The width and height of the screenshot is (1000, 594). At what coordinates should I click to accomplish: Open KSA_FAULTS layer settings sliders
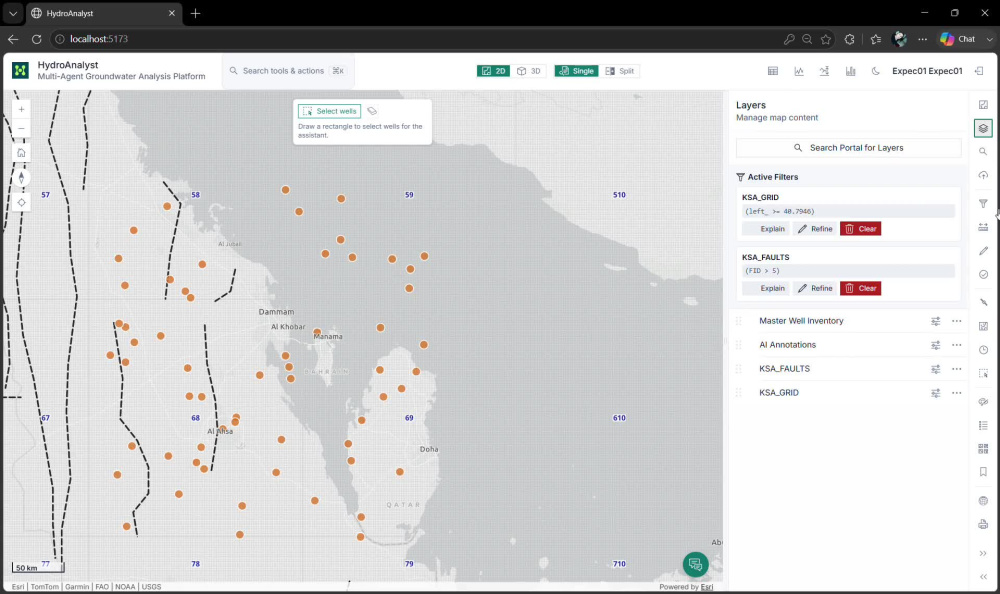point(935,369)
